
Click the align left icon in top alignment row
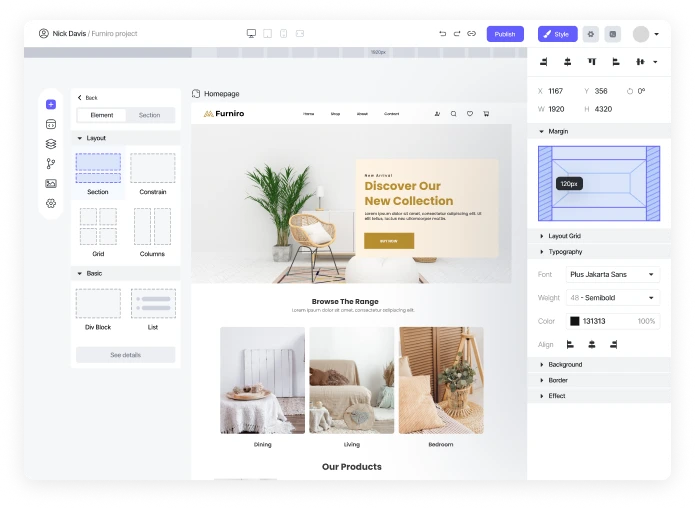pyautogui.click(x=616, y=62)
